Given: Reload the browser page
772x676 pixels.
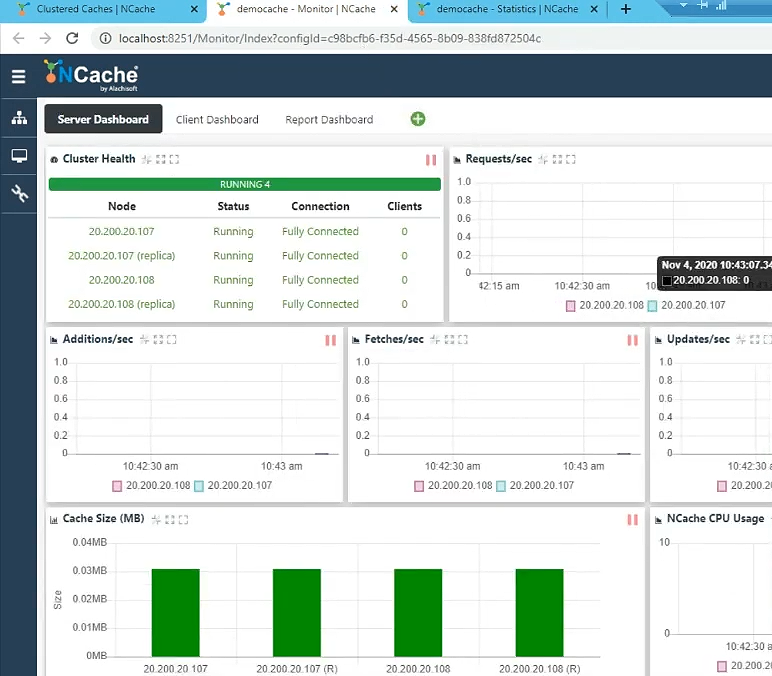Looking at the screenshot, I should (72, 38).
